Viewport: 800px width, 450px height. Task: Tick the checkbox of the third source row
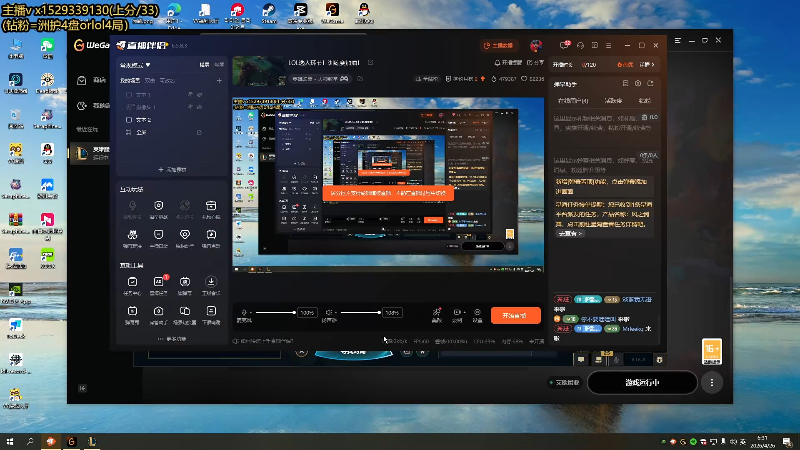click(129, 120)
